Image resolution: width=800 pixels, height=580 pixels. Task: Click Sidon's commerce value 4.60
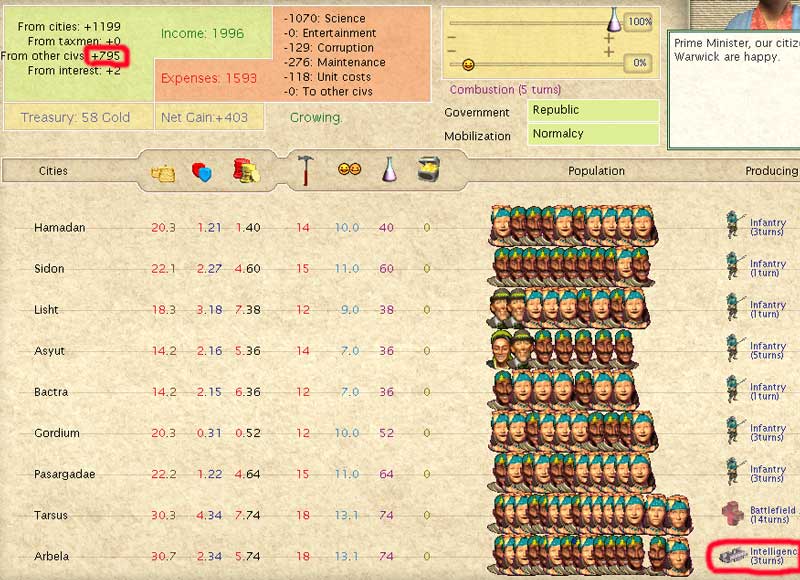coord(247,269)
